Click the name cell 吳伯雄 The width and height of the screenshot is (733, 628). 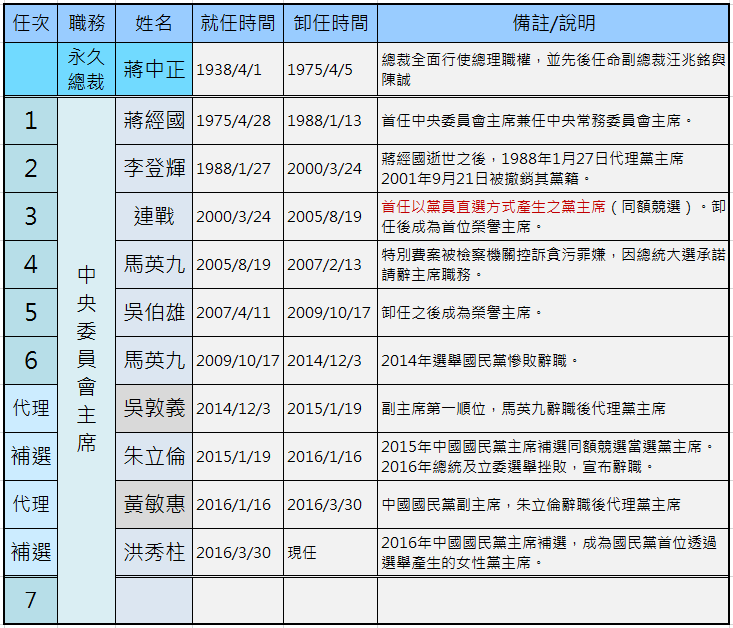154,312
